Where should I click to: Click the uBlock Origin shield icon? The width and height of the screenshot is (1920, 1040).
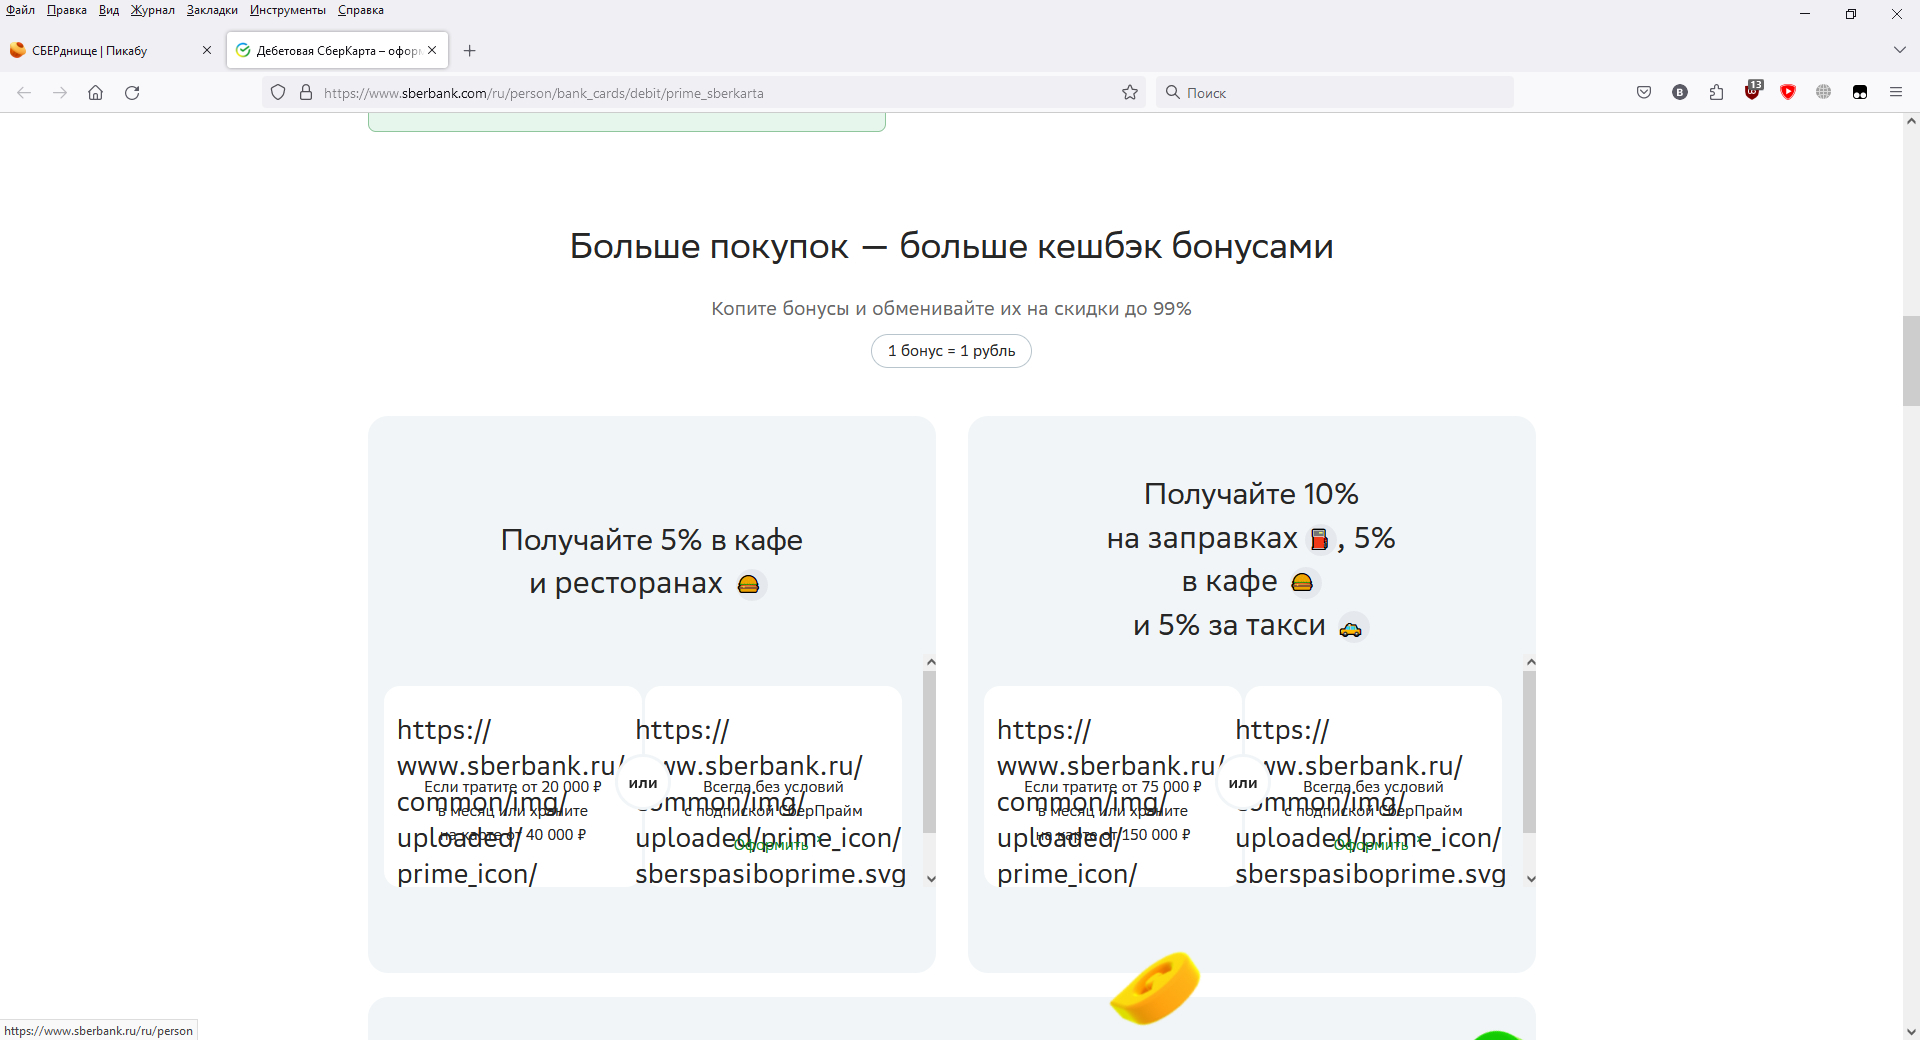1752,92
